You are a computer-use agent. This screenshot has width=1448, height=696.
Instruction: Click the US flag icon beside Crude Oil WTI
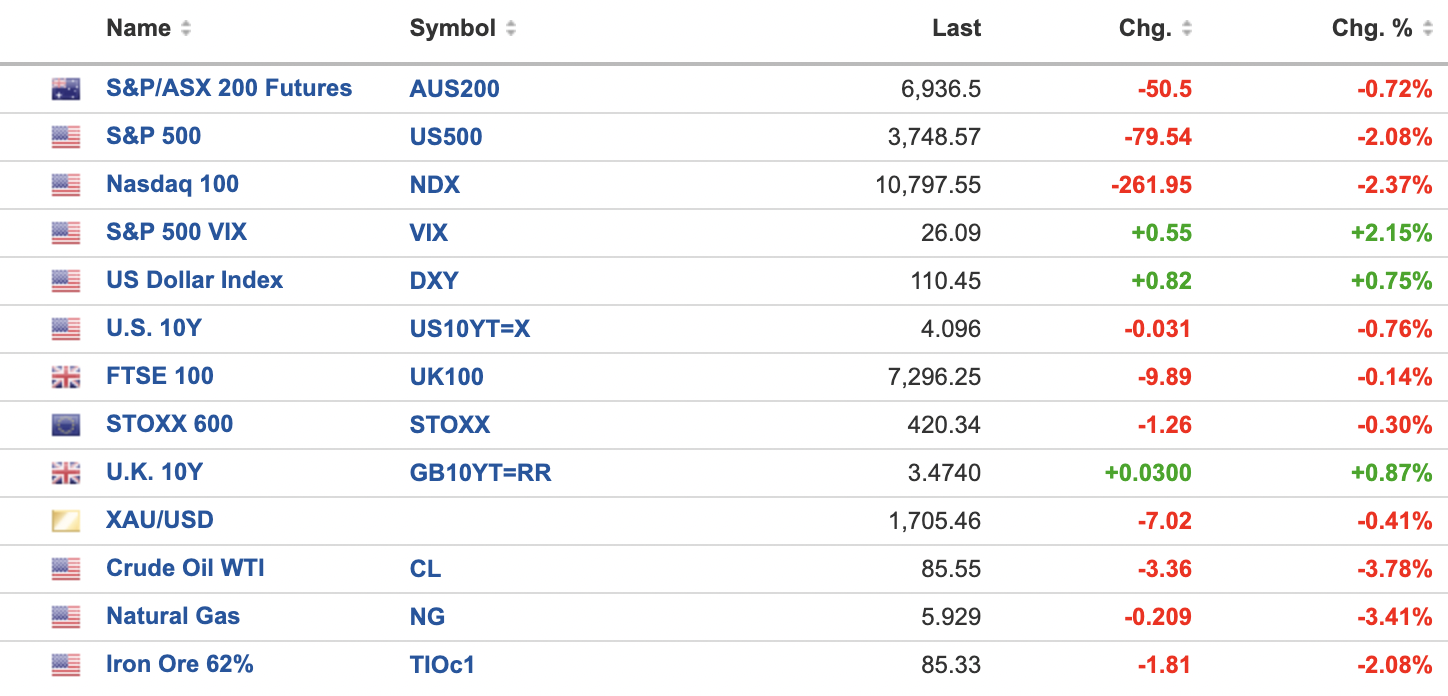[66, 569]
